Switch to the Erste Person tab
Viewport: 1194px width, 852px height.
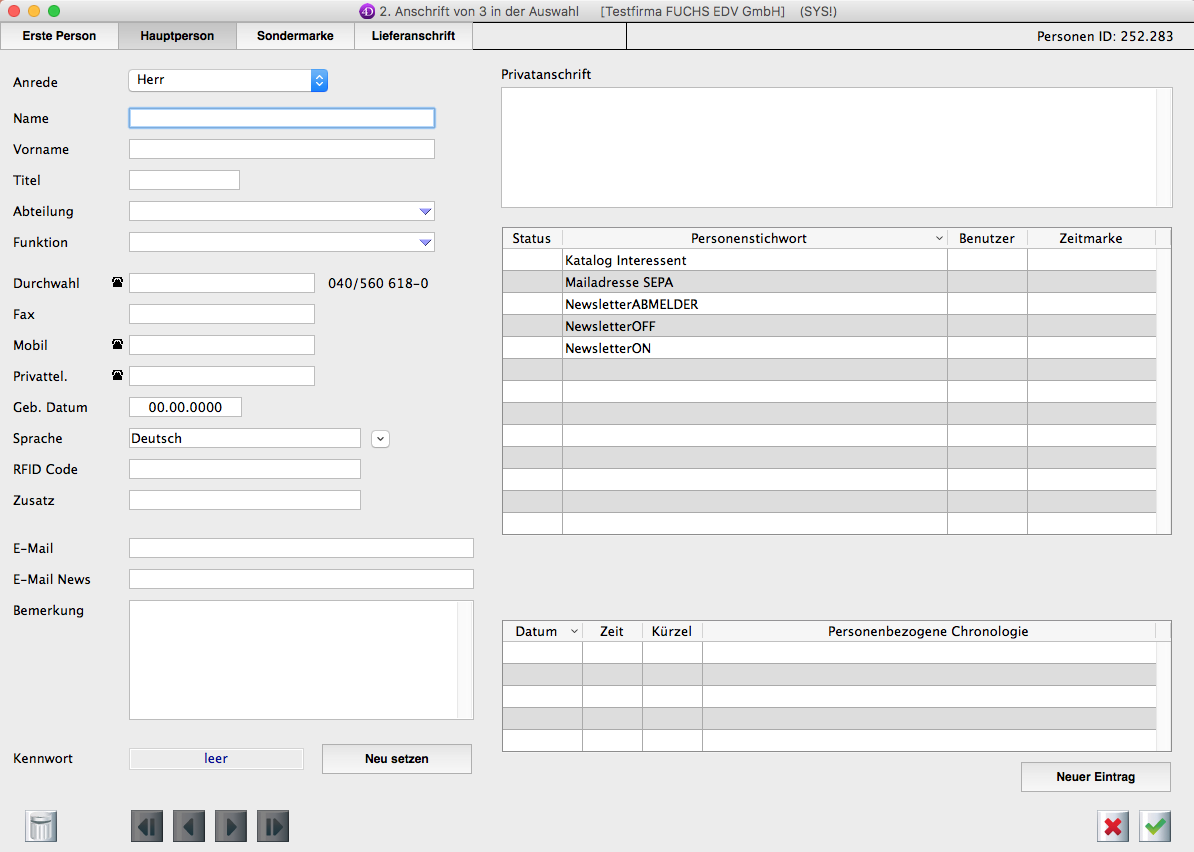tap(60, 36)
